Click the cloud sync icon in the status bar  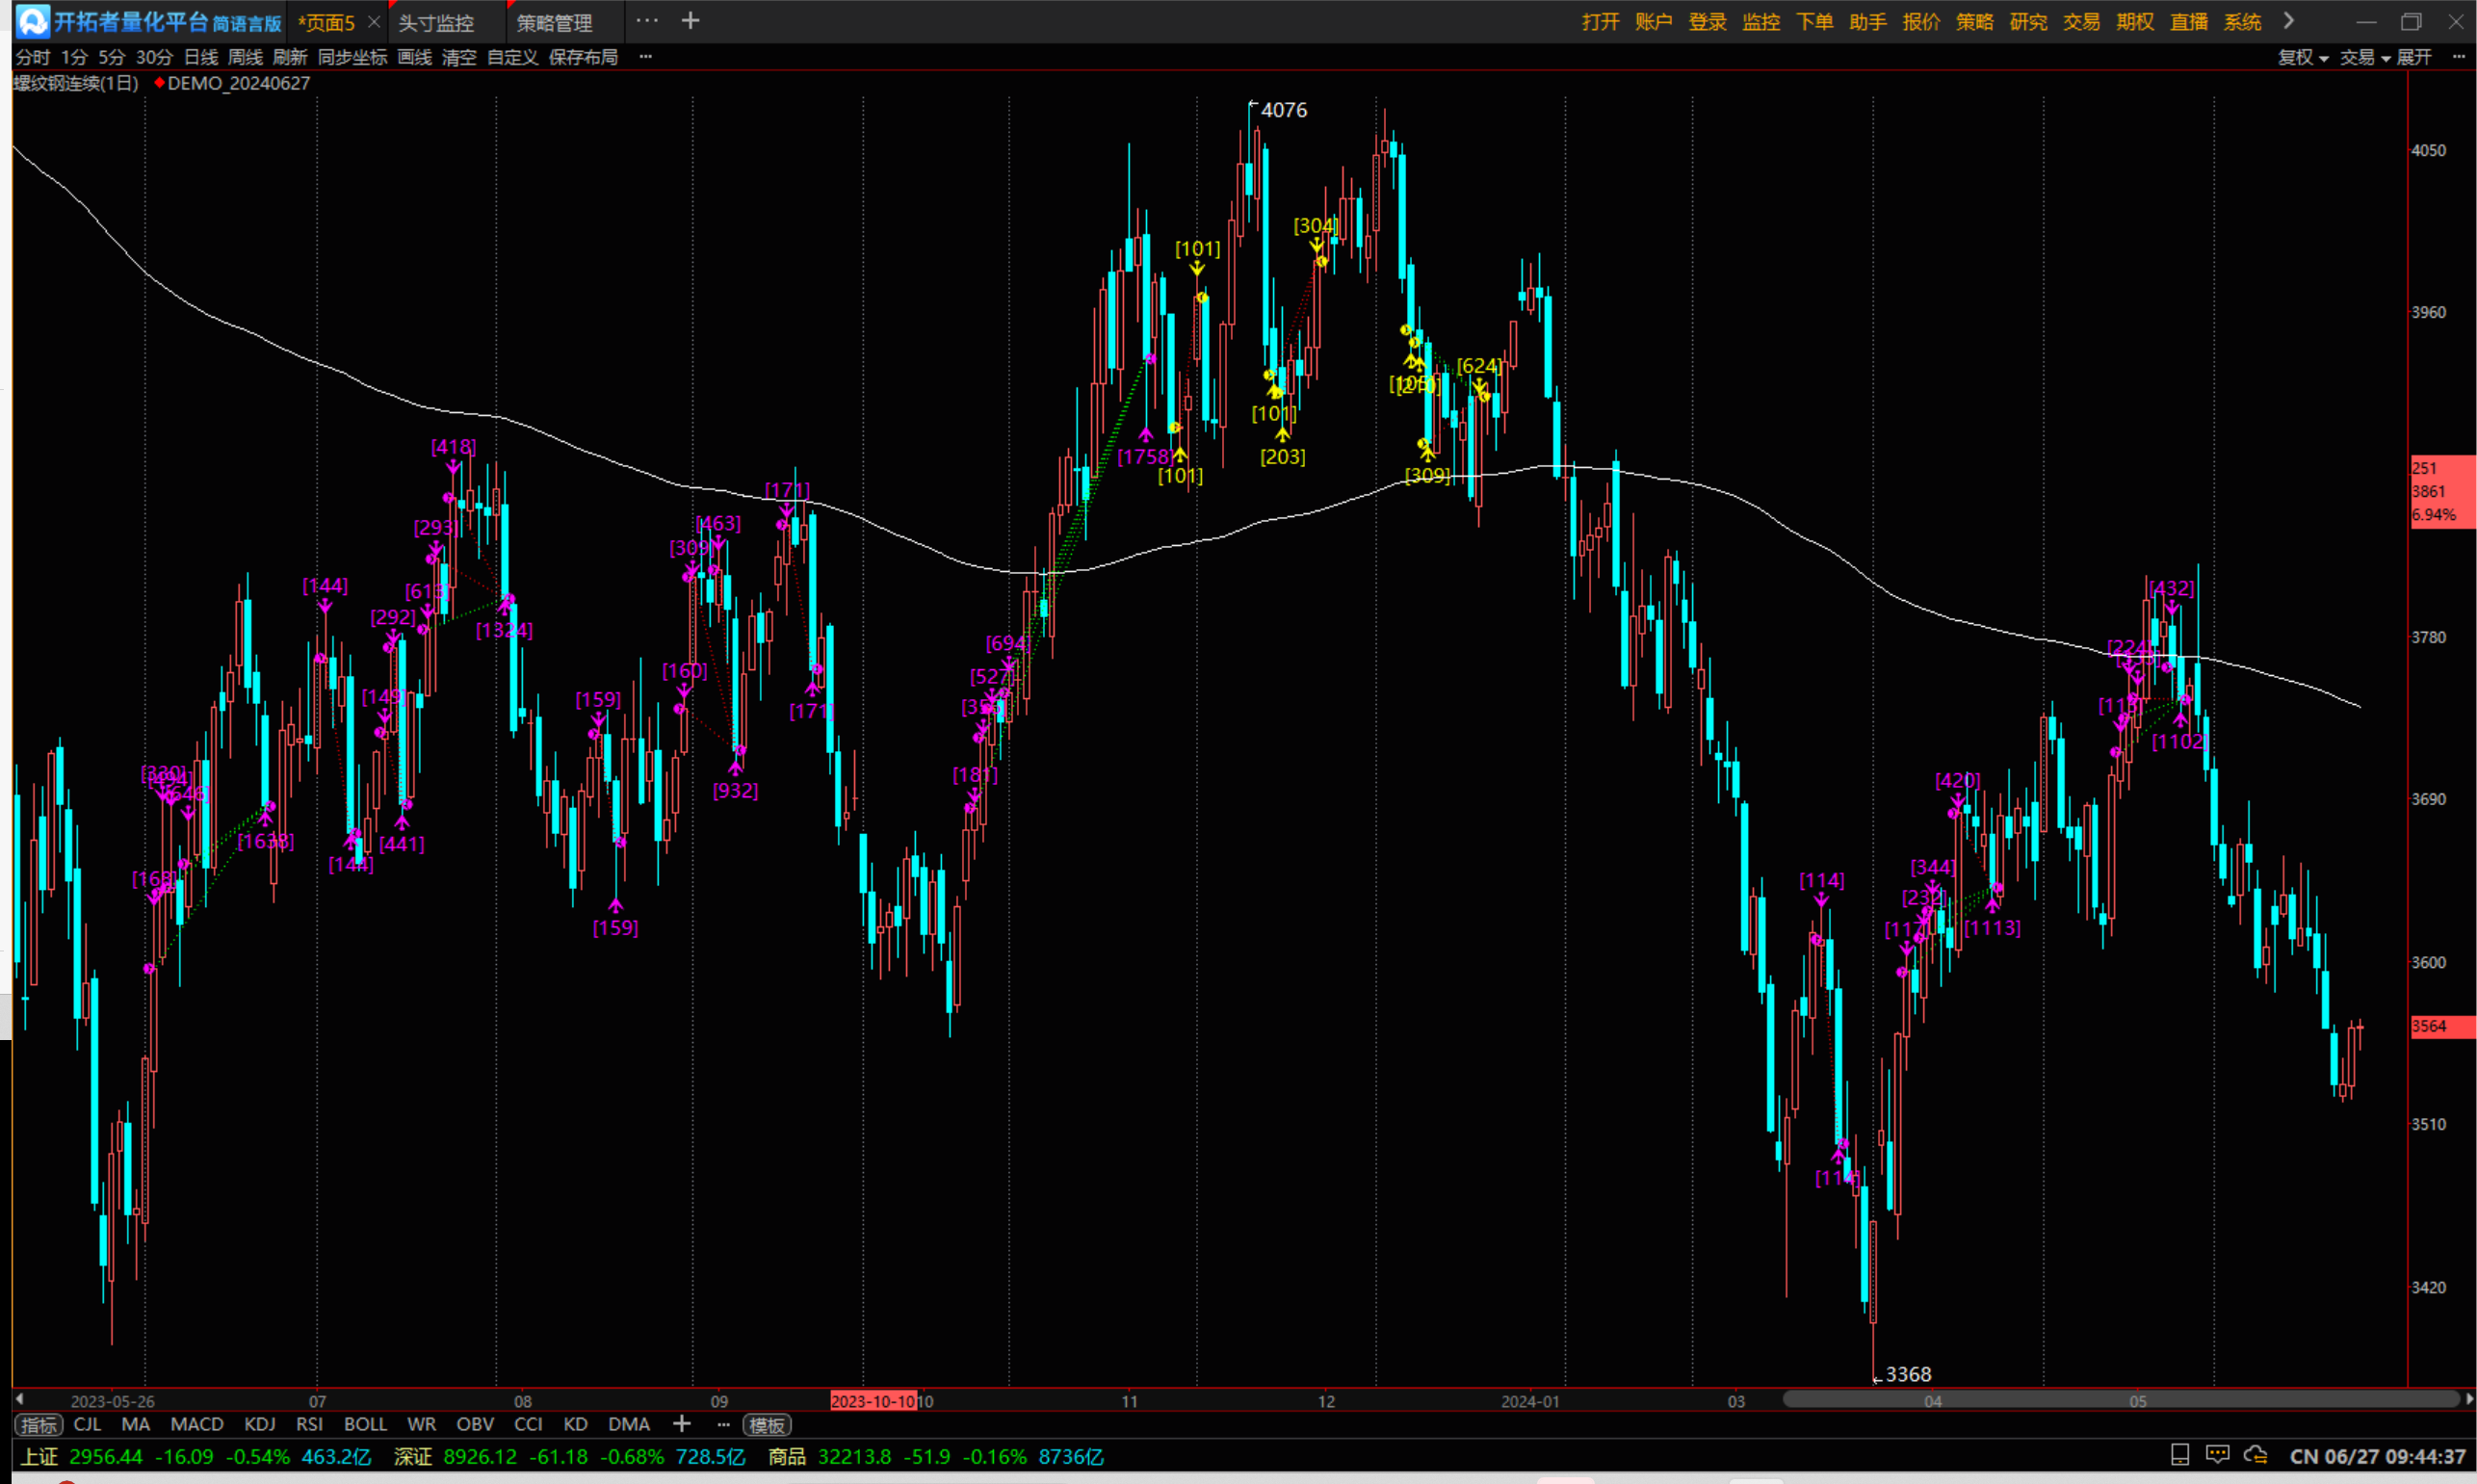point(2255,1455)
